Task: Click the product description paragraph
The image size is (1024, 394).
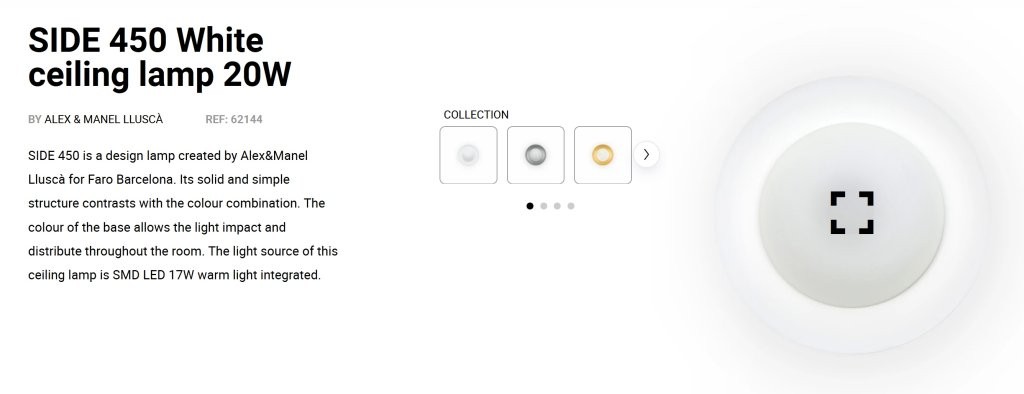Action: tap(183, 215)
